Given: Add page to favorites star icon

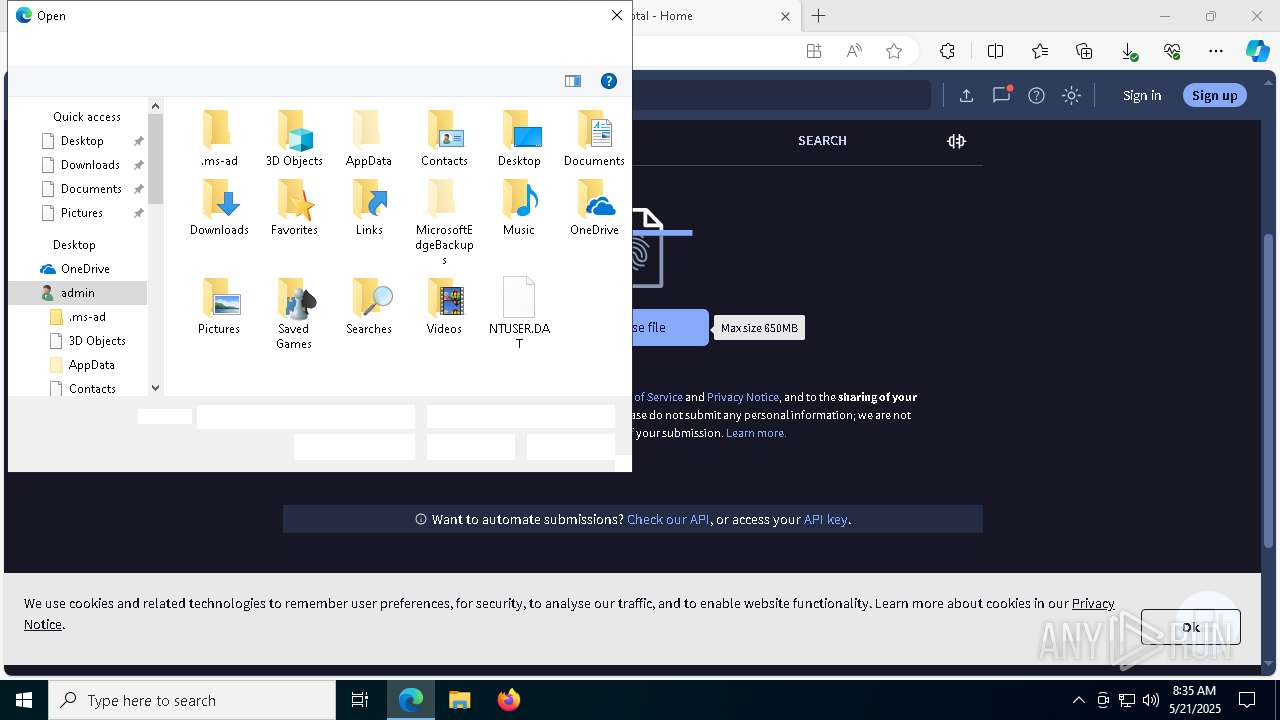Looking at the screenshot, I should coord(894,51).
